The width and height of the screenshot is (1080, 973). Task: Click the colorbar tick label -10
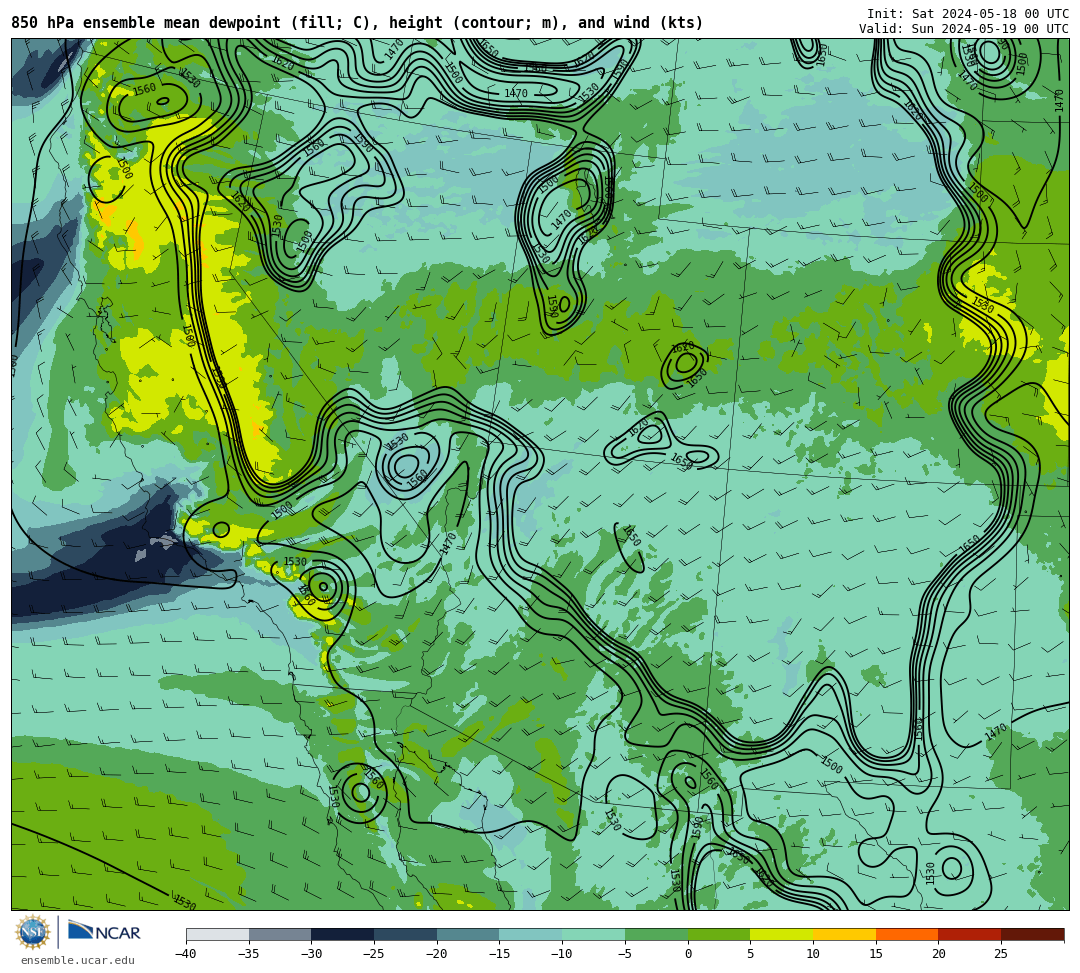tap(561, 954)
